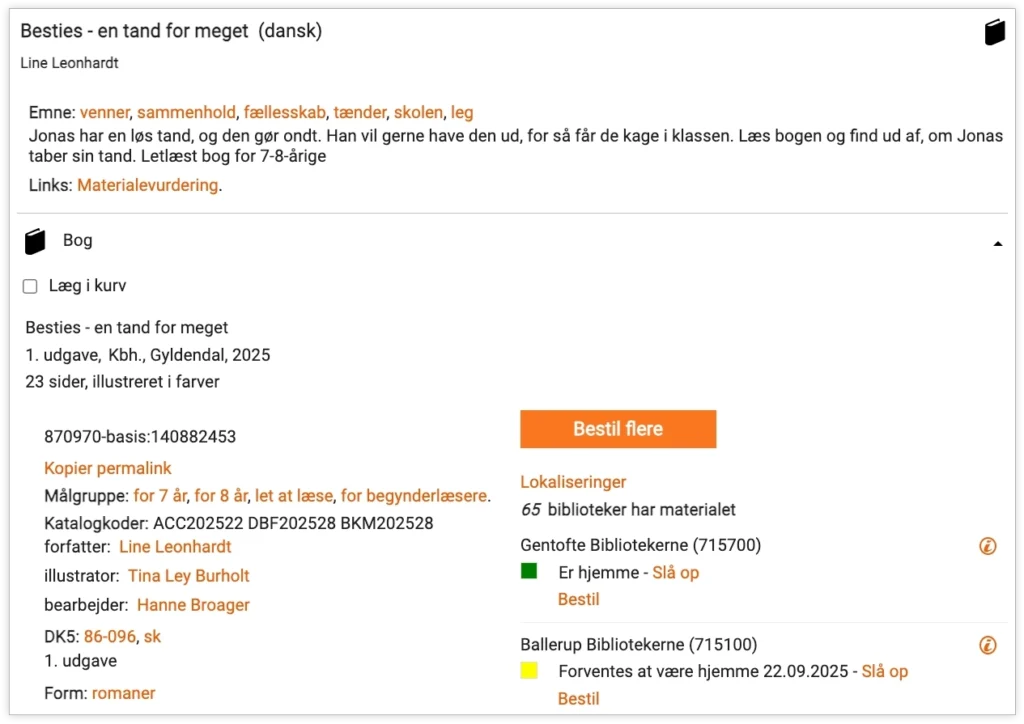The image size is (1024, 724).
Task: Click green availability square for Gentofte
Action: 529,571
